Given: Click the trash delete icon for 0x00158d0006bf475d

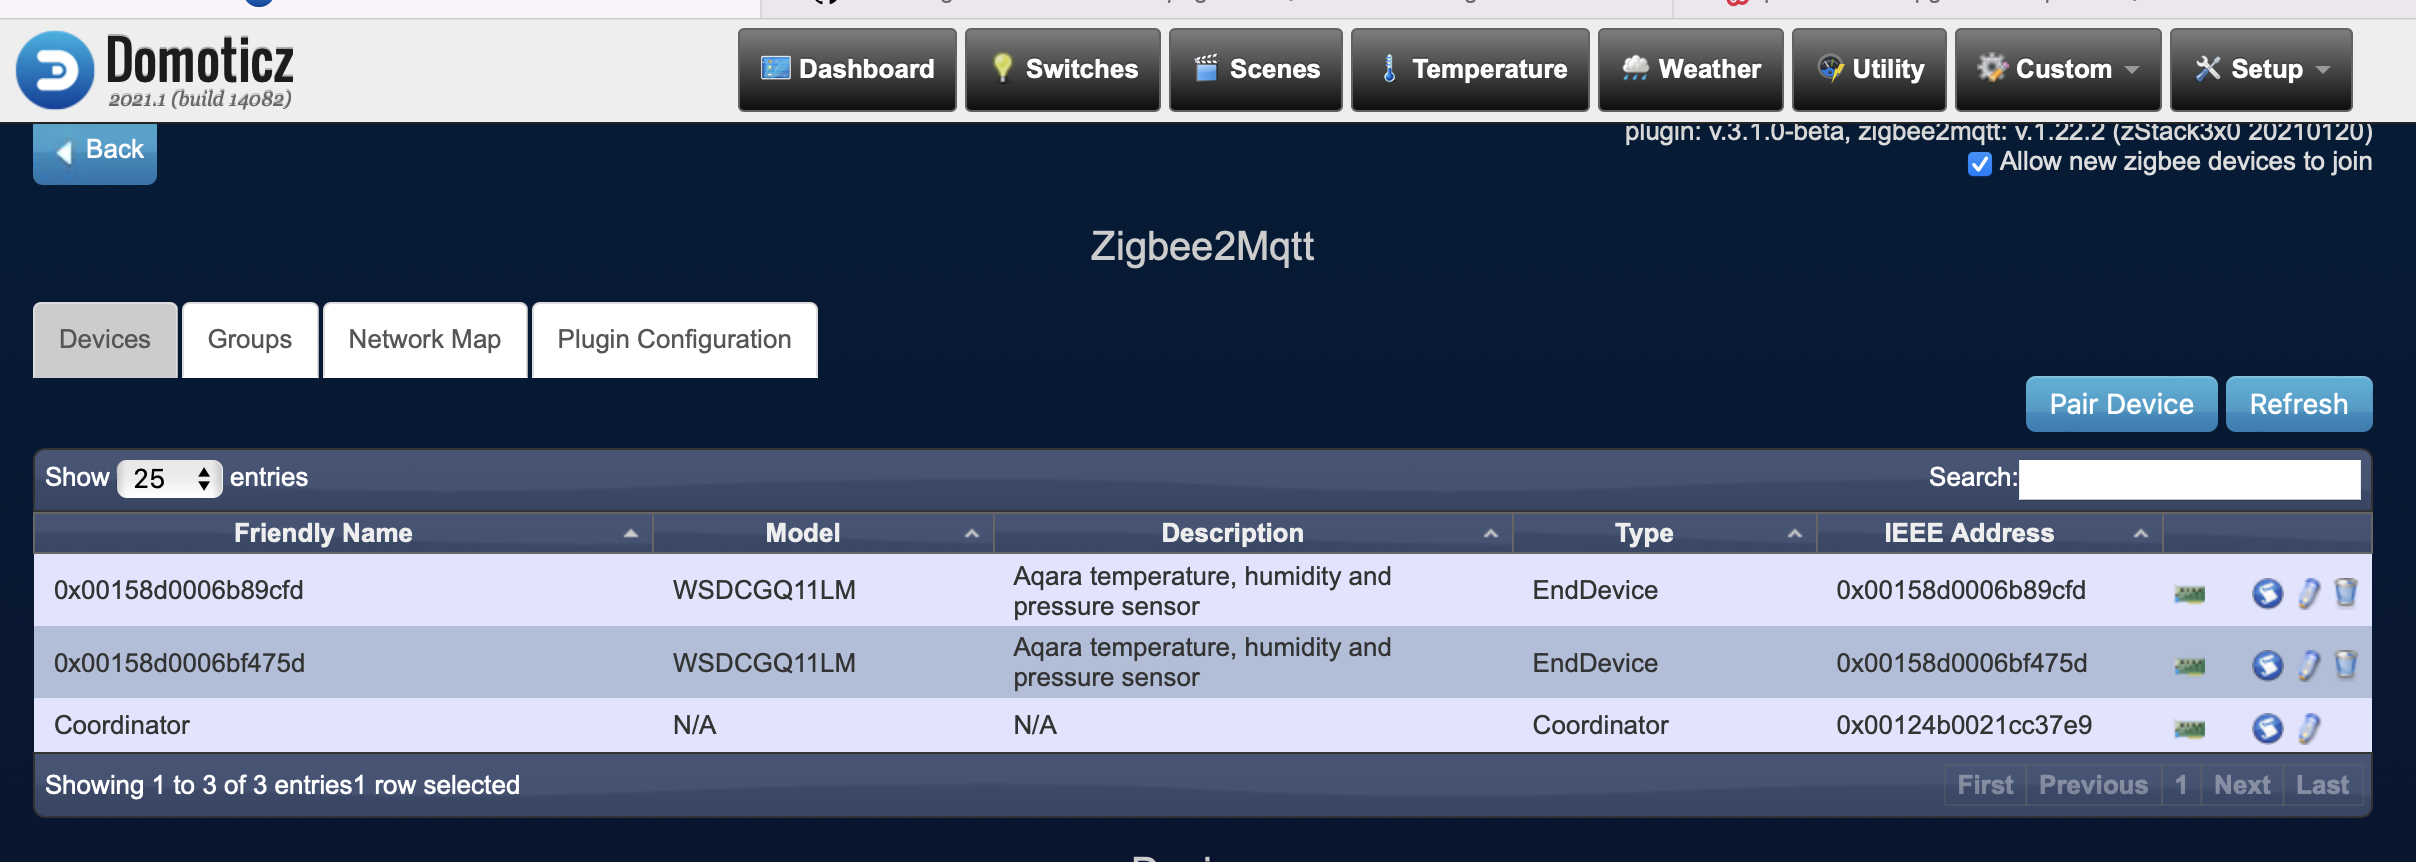Looking at the screenshot, I should [x=2345, y=664].
